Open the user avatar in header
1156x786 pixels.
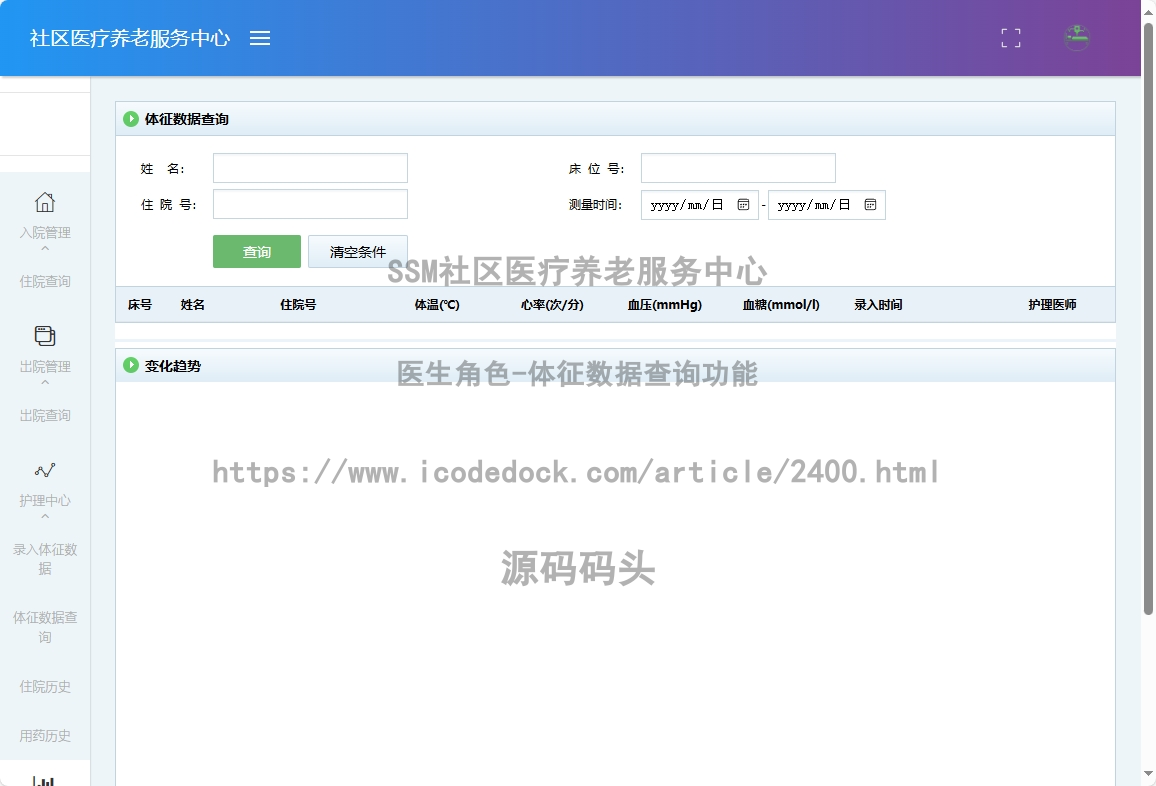(1076, 38)
